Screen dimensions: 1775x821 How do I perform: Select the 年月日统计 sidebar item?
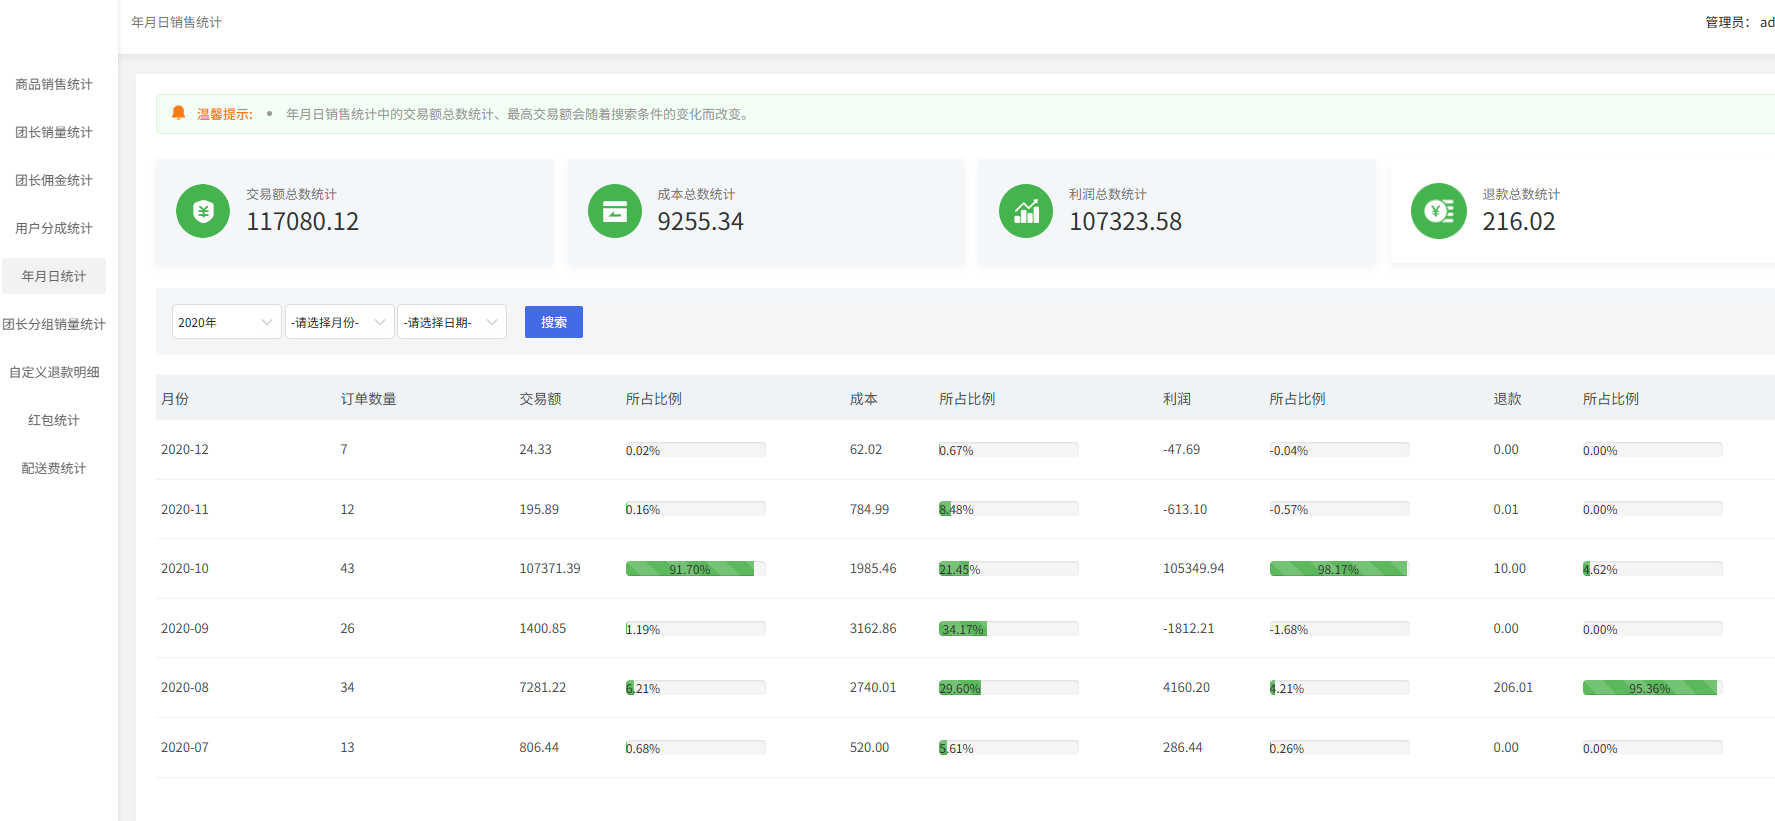[x=54, y=276]
